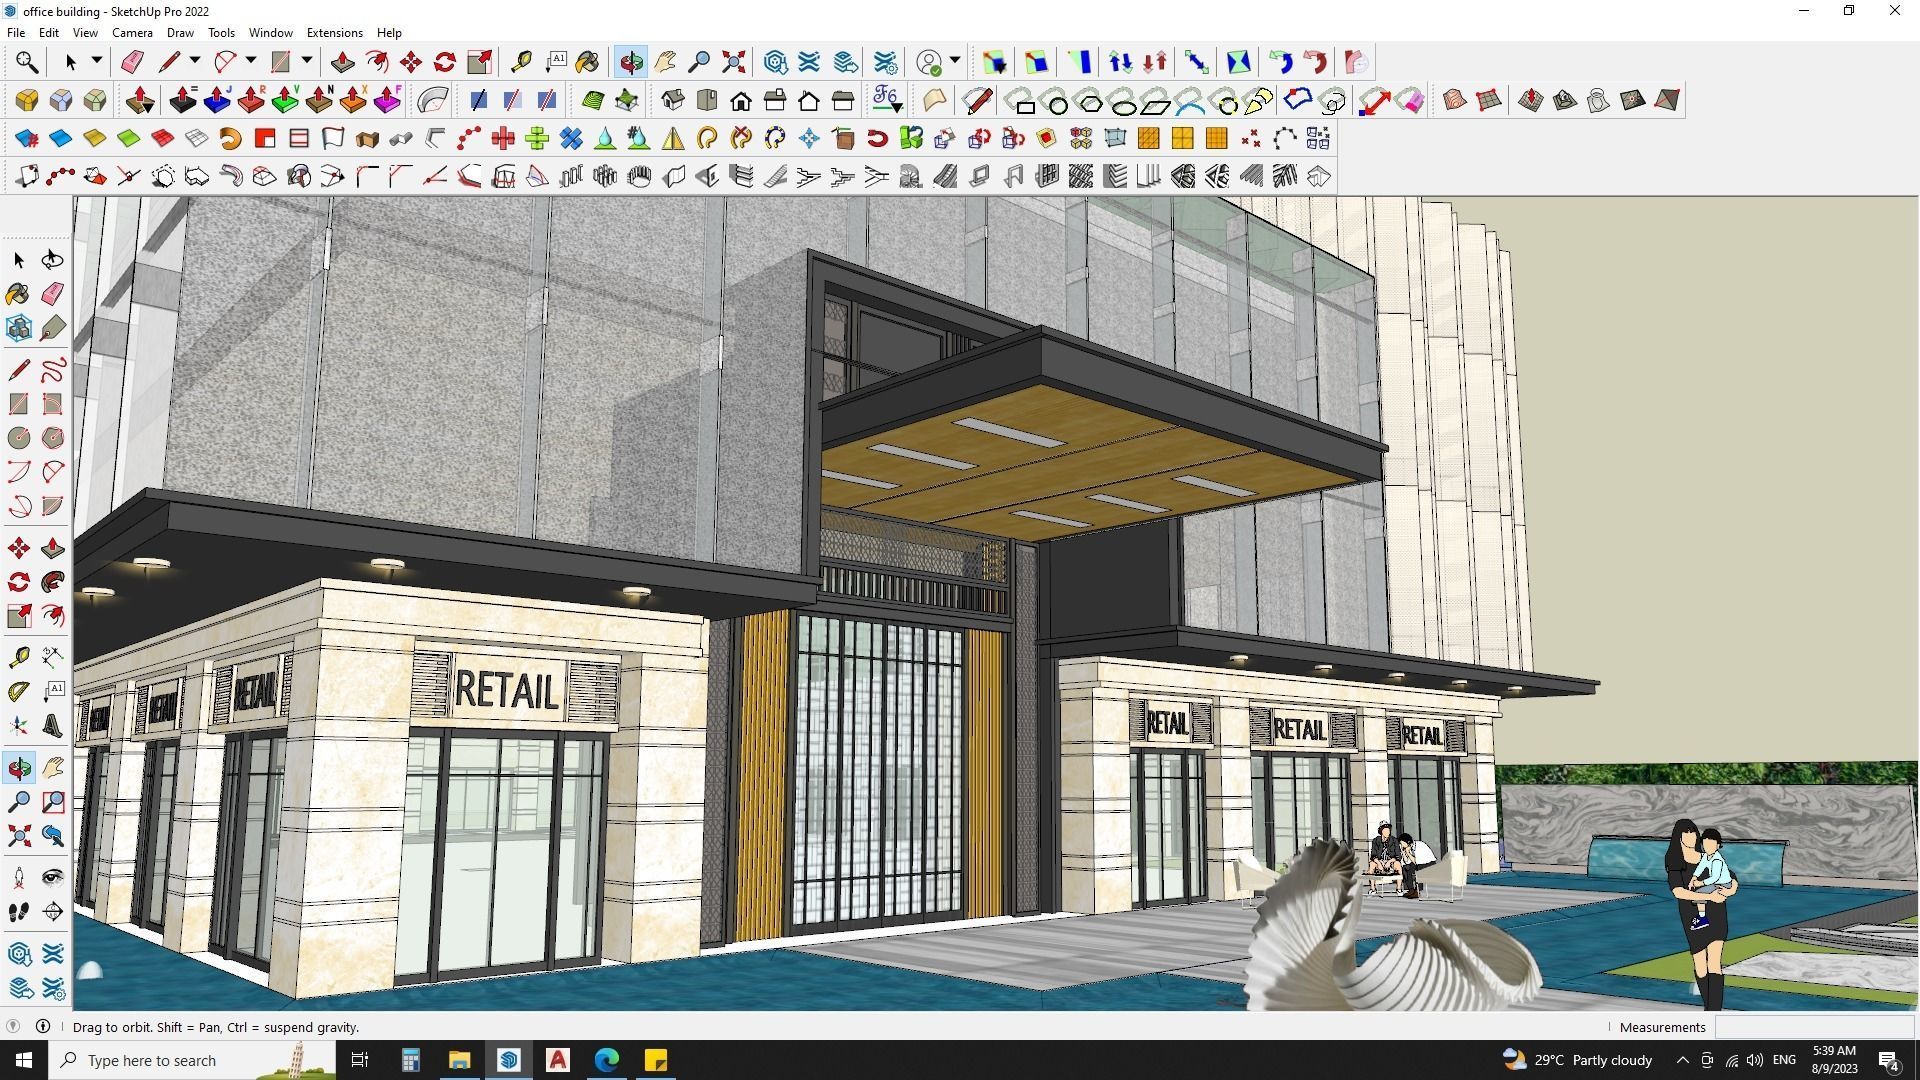Image resolution: width=1920 pixels, height=1080 pixels.
Task: Open the signed-in user account icon
Action: click(x=929, y=62)
